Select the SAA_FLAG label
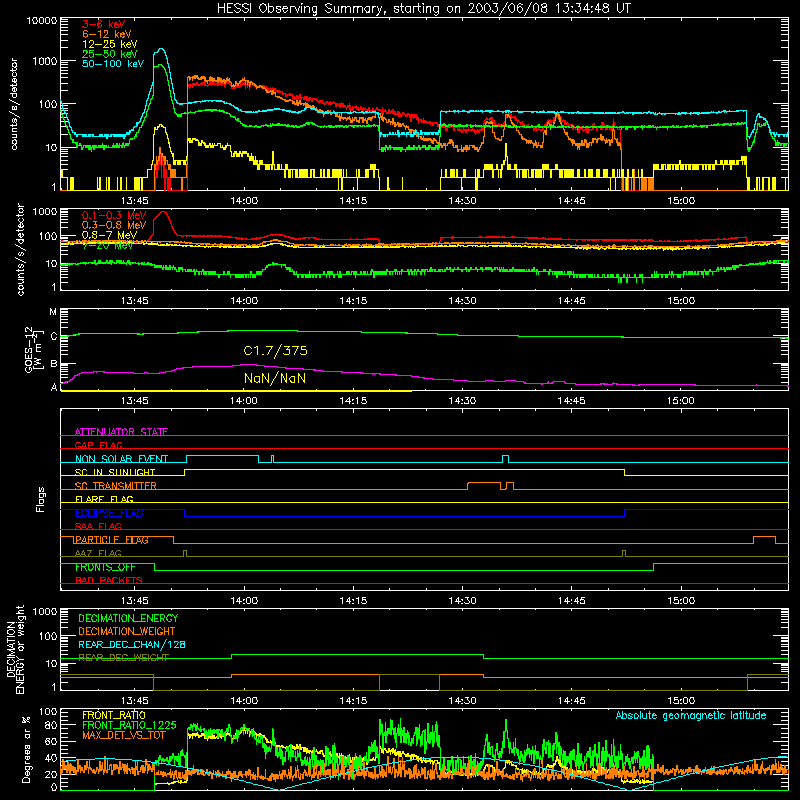The height and width of the screenshot is (800, 800). (98, 526)
